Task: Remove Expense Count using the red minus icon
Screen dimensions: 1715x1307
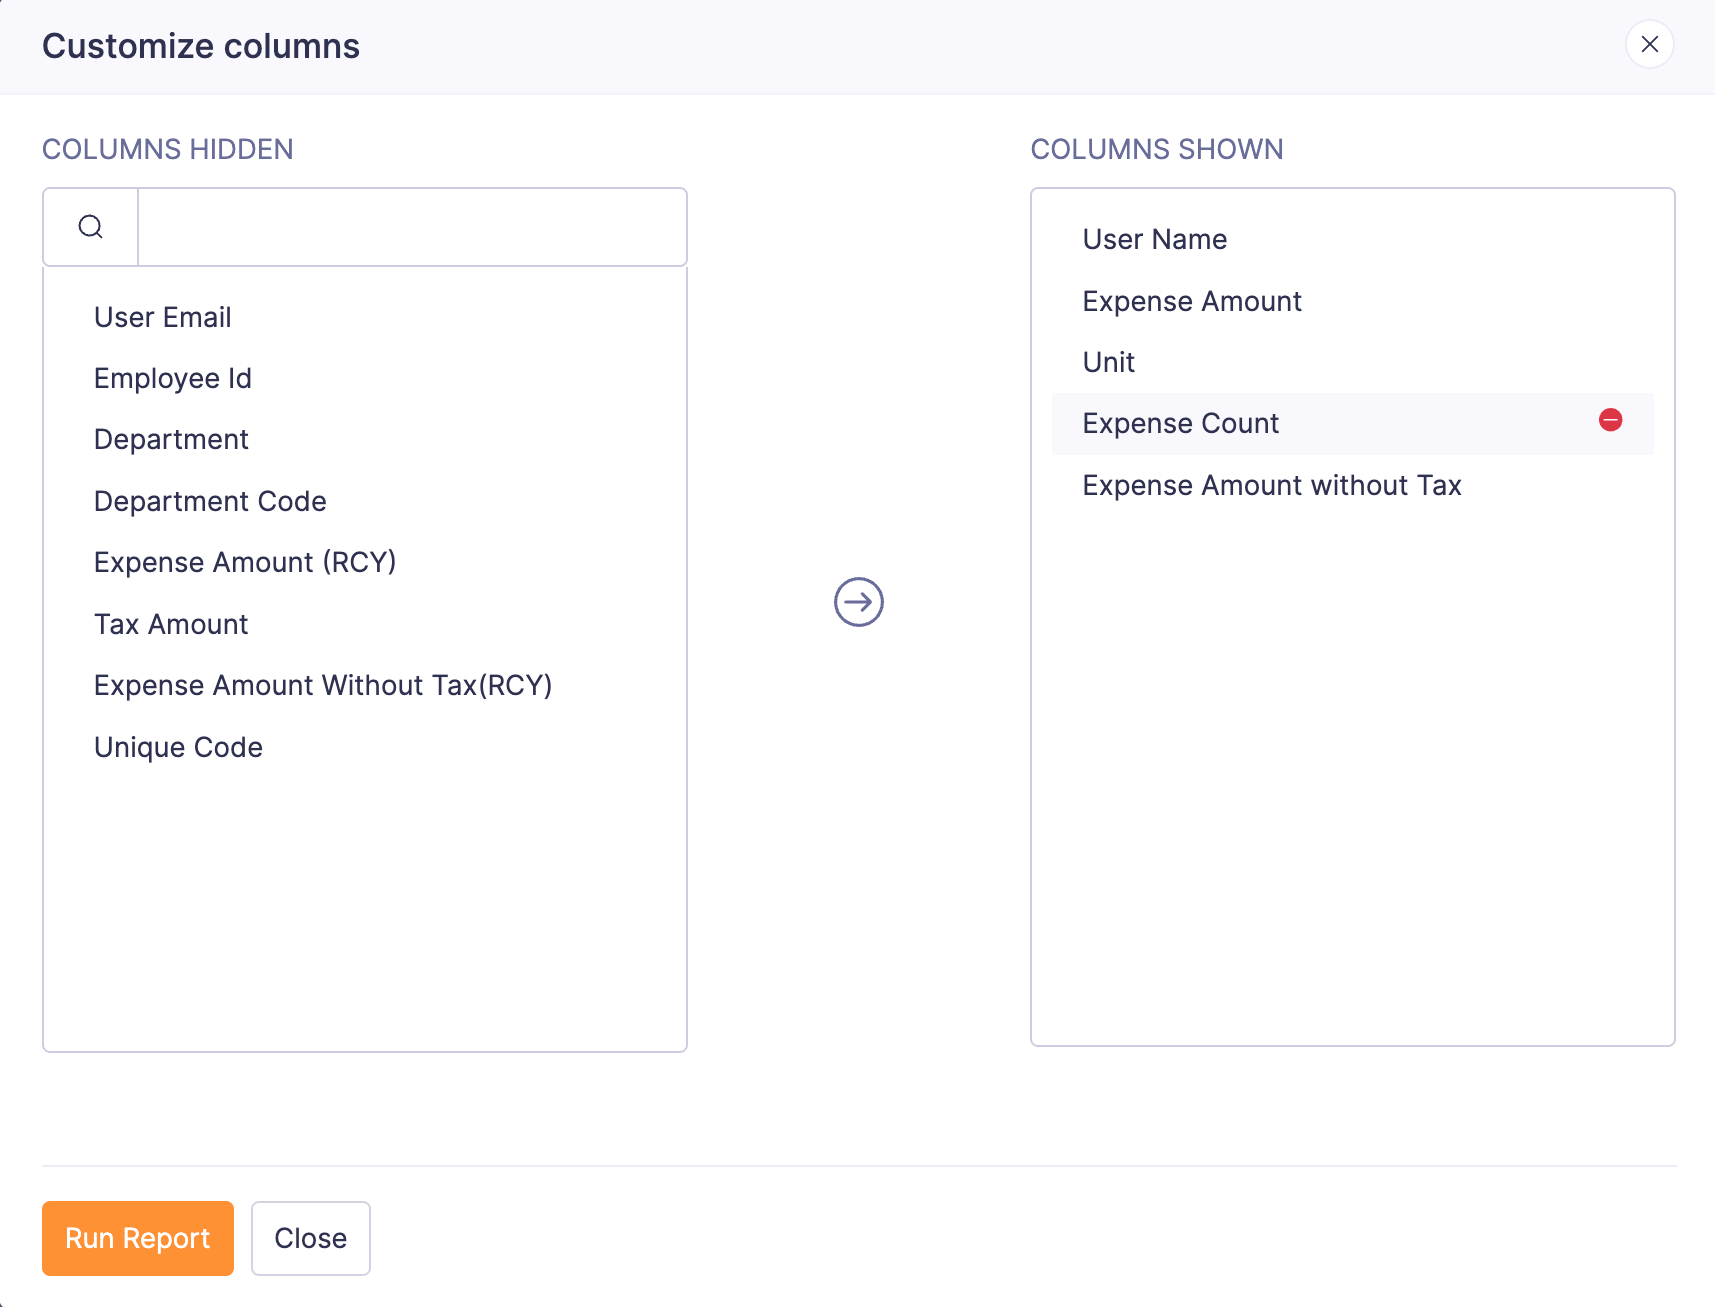Action: (x=1610, y=420)
